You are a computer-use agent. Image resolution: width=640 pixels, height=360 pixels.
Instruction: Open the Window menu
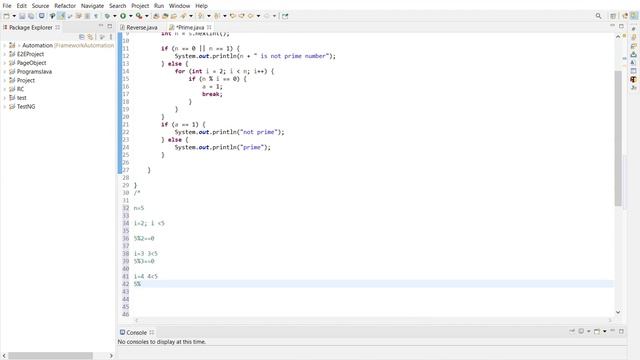(179, 6)
